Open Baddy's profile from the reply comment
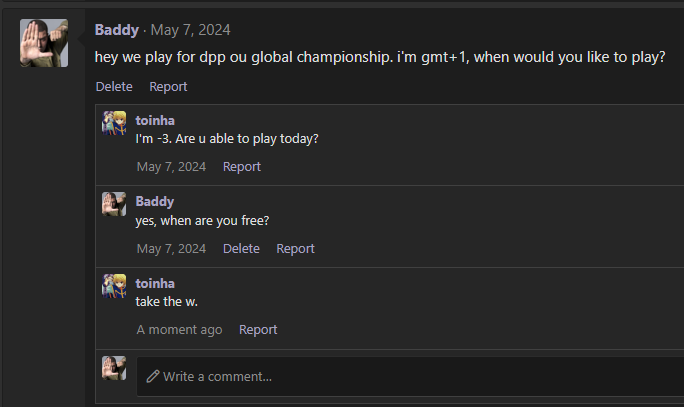This screenshot has width=684, height=407. (x=154, y=202)
